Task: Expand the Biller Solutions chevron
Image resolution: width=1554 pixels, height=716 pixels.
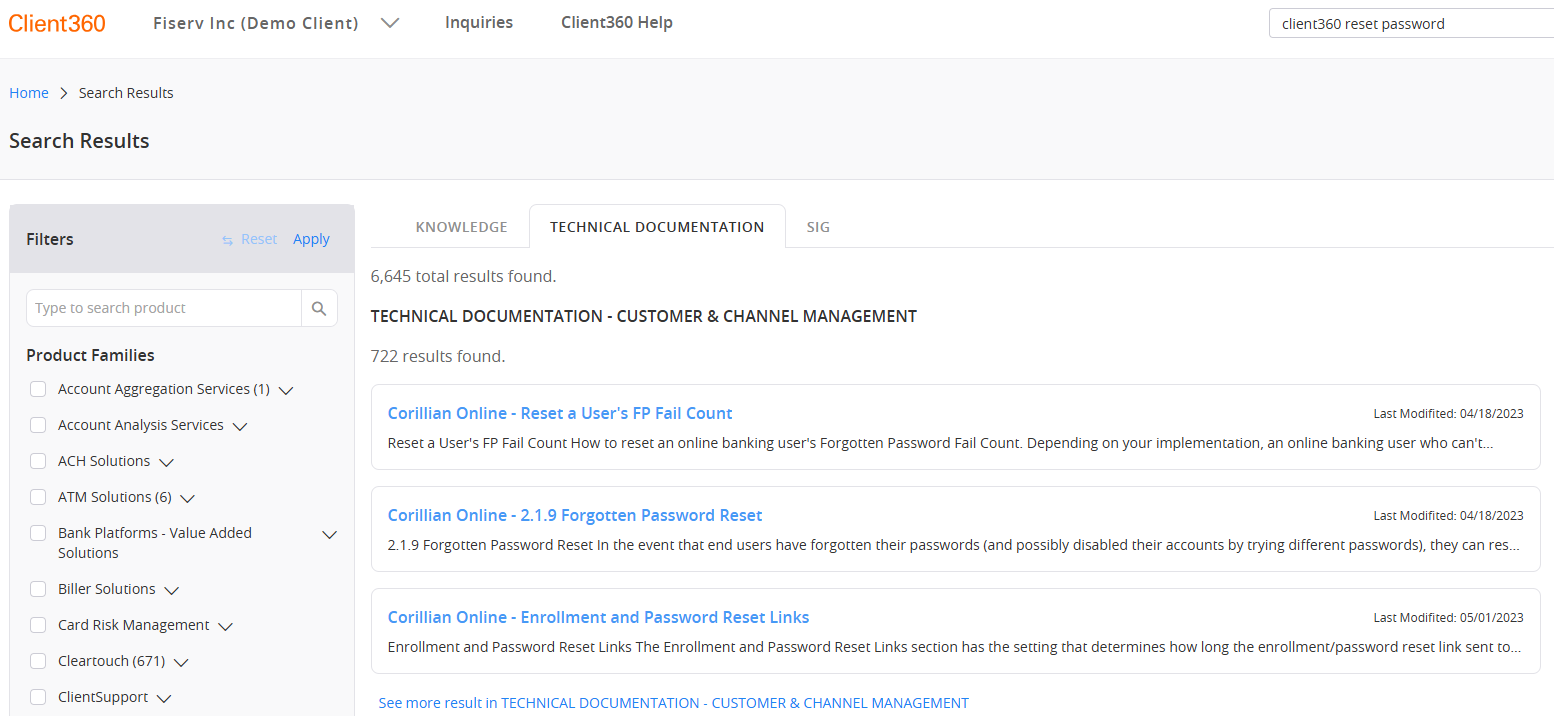Action: [x=172, y=590]
